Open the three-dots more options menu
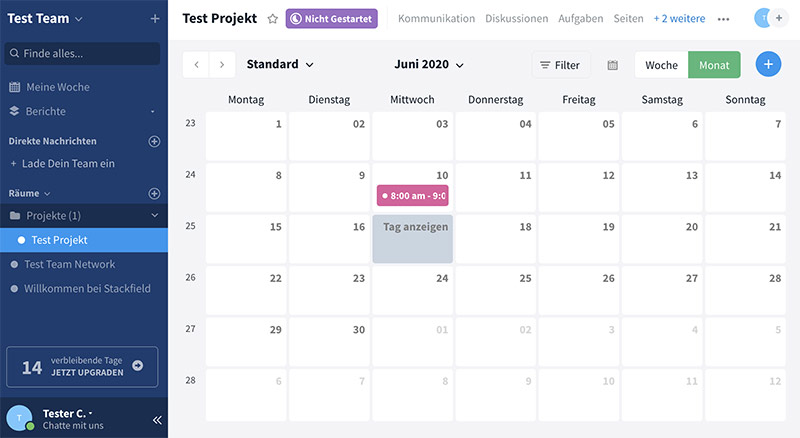Image resolution: width=800 pixels, height=438 pixels. point(724,19)
